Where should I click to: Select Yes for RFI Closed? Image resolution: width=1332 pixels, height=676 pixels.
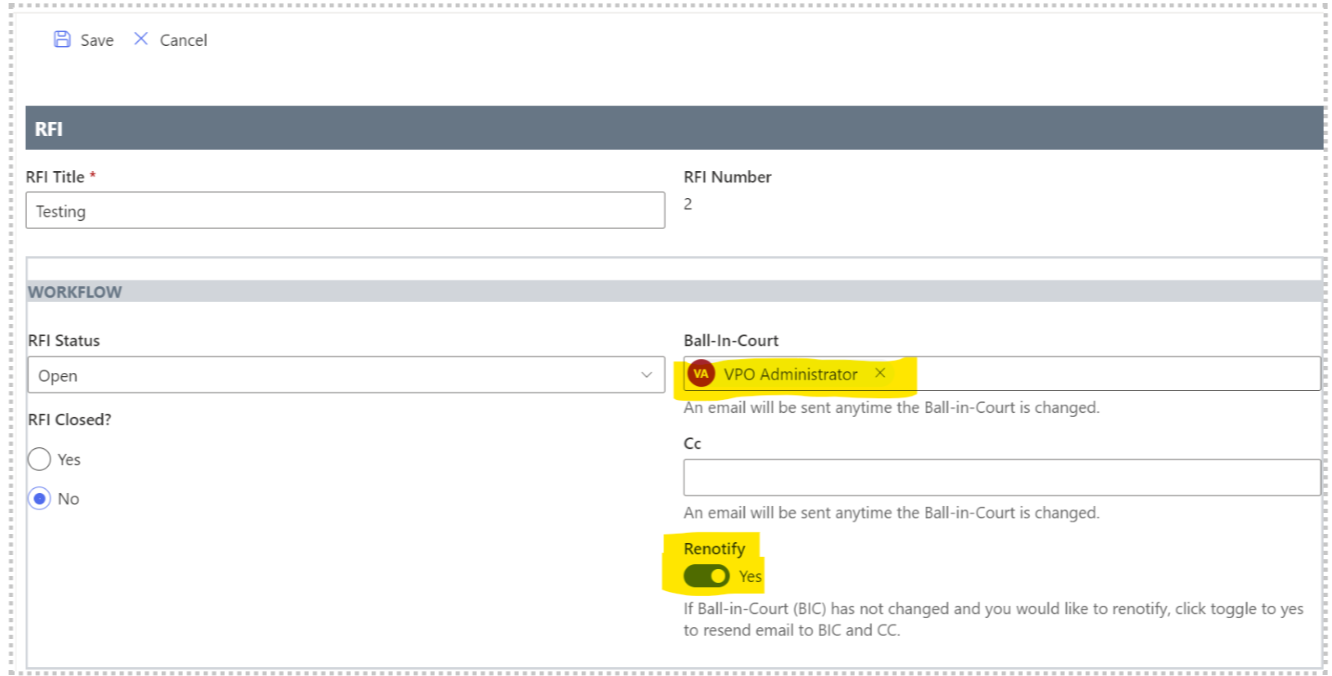39,459
